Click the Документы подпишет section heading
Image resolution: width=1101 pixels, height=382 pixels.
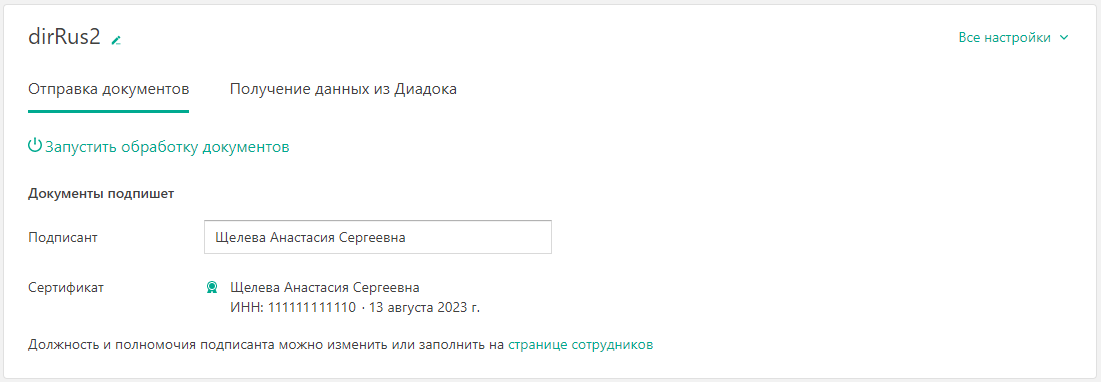(101, 194)
